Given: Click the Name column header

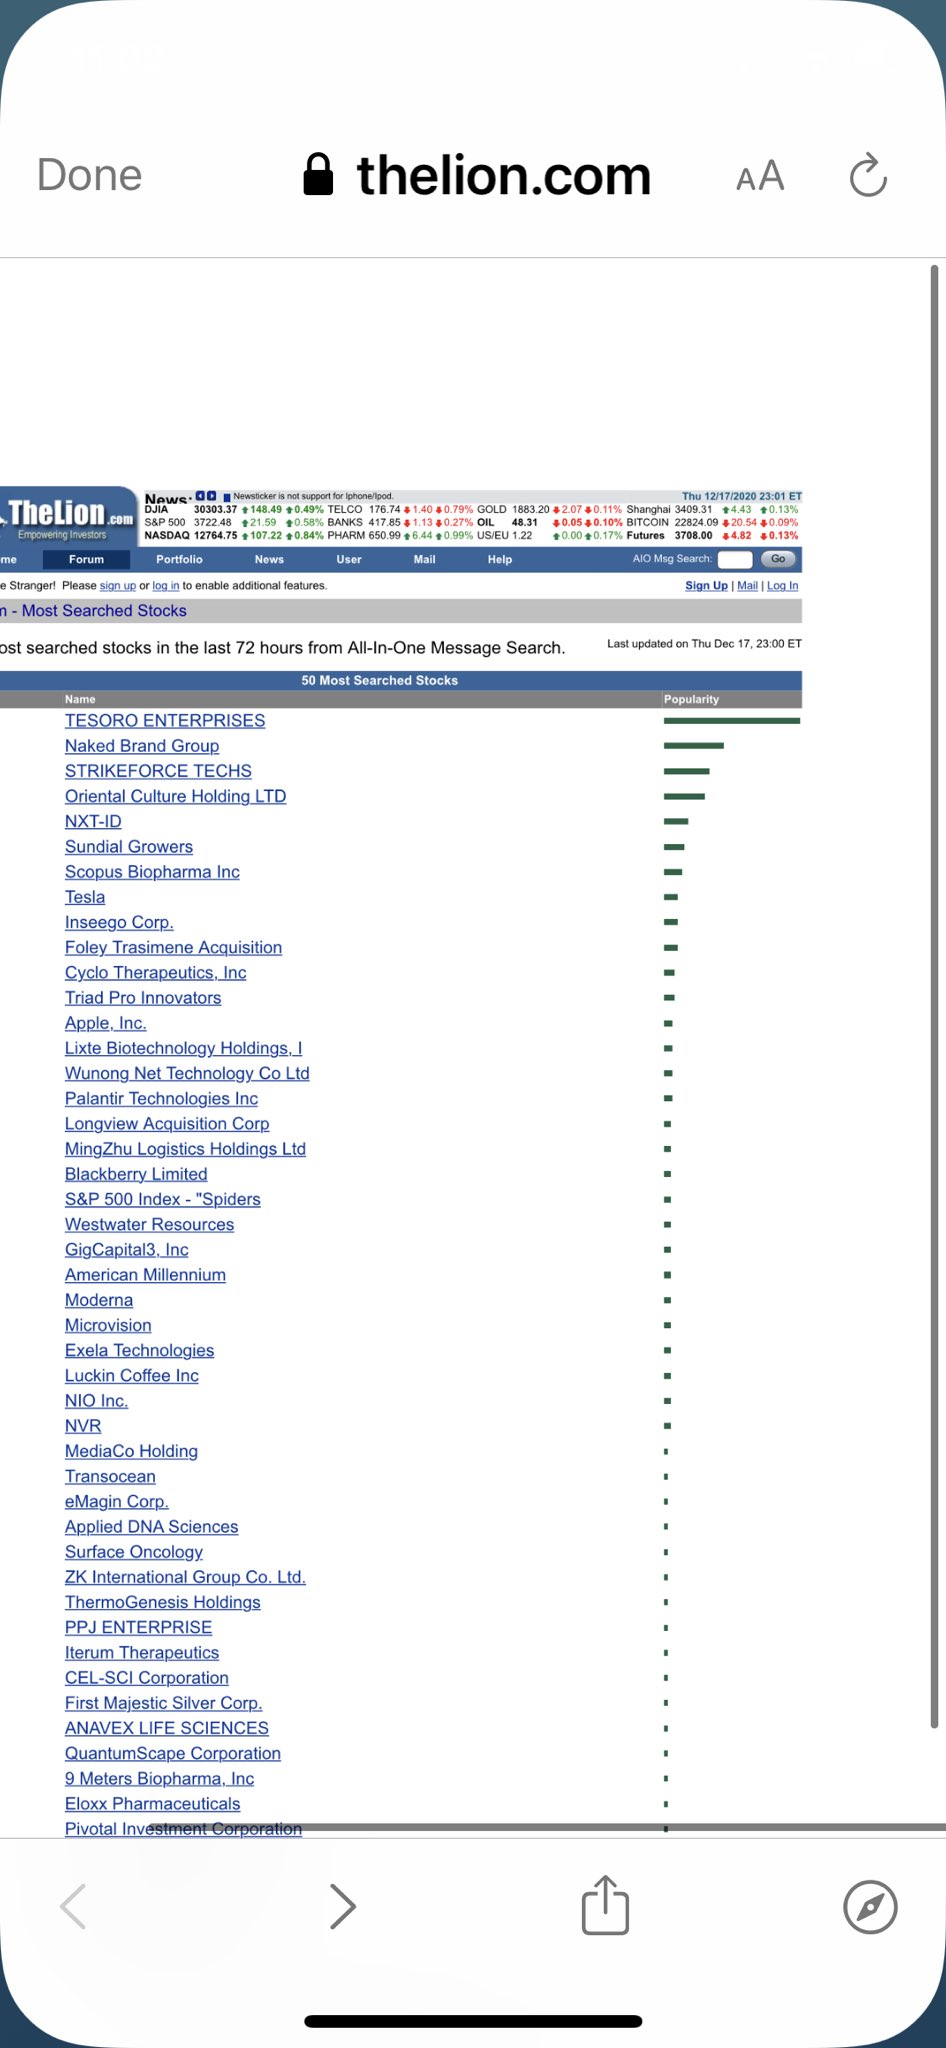Looking at the screenshot, I should click(x=80, y=699).
